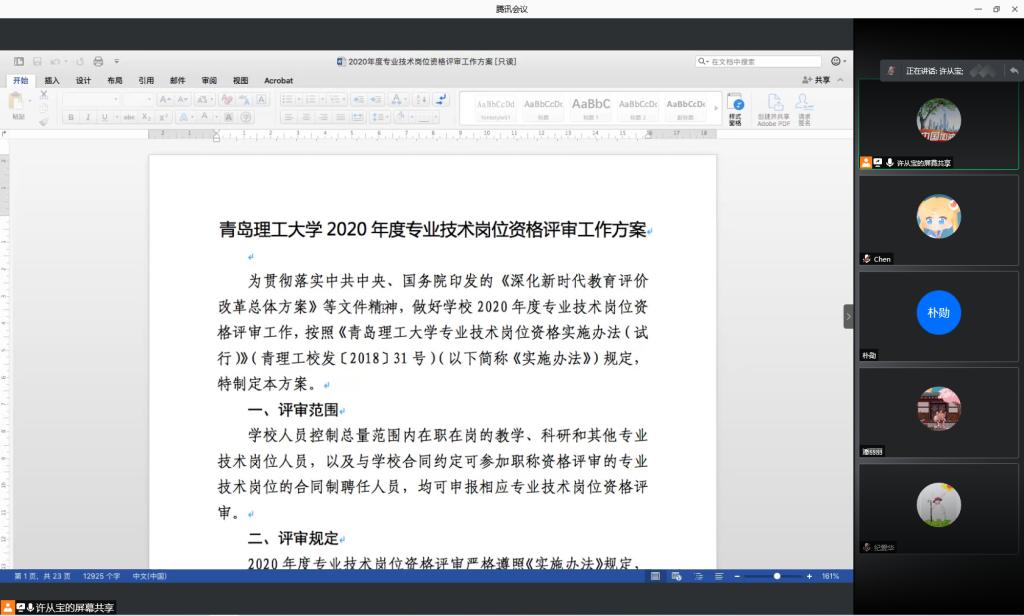
Task: Click the zoom out minus icon
Action: 737,576
